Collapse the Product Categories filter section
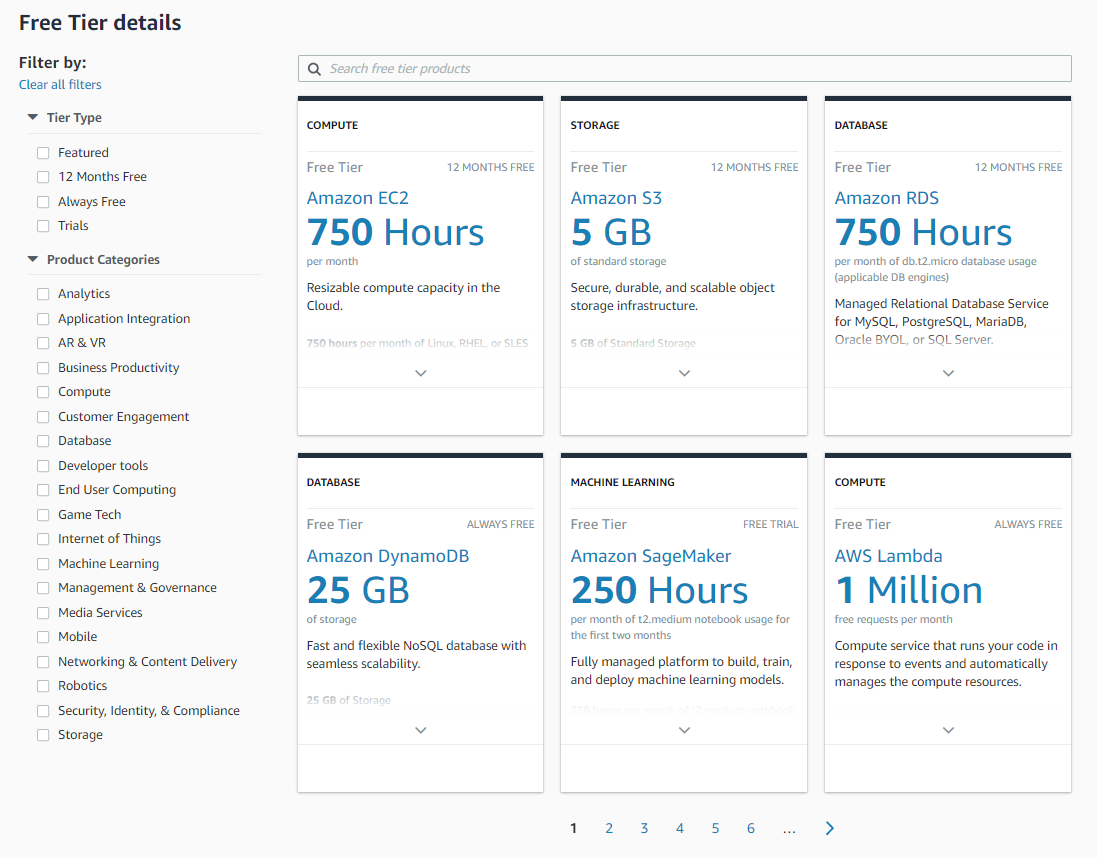Image resolution: width=1097 pixels, height=858 pixels. pos(33,260)
